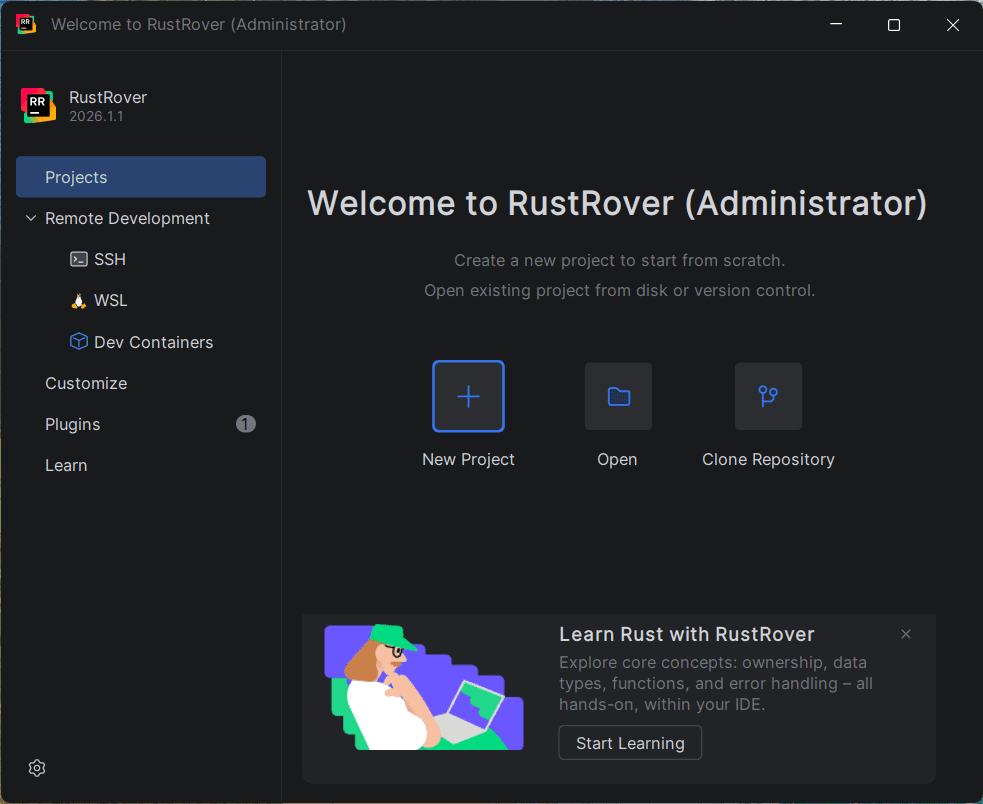
Task: Collapse the Remote Development section
Action: 31,218
